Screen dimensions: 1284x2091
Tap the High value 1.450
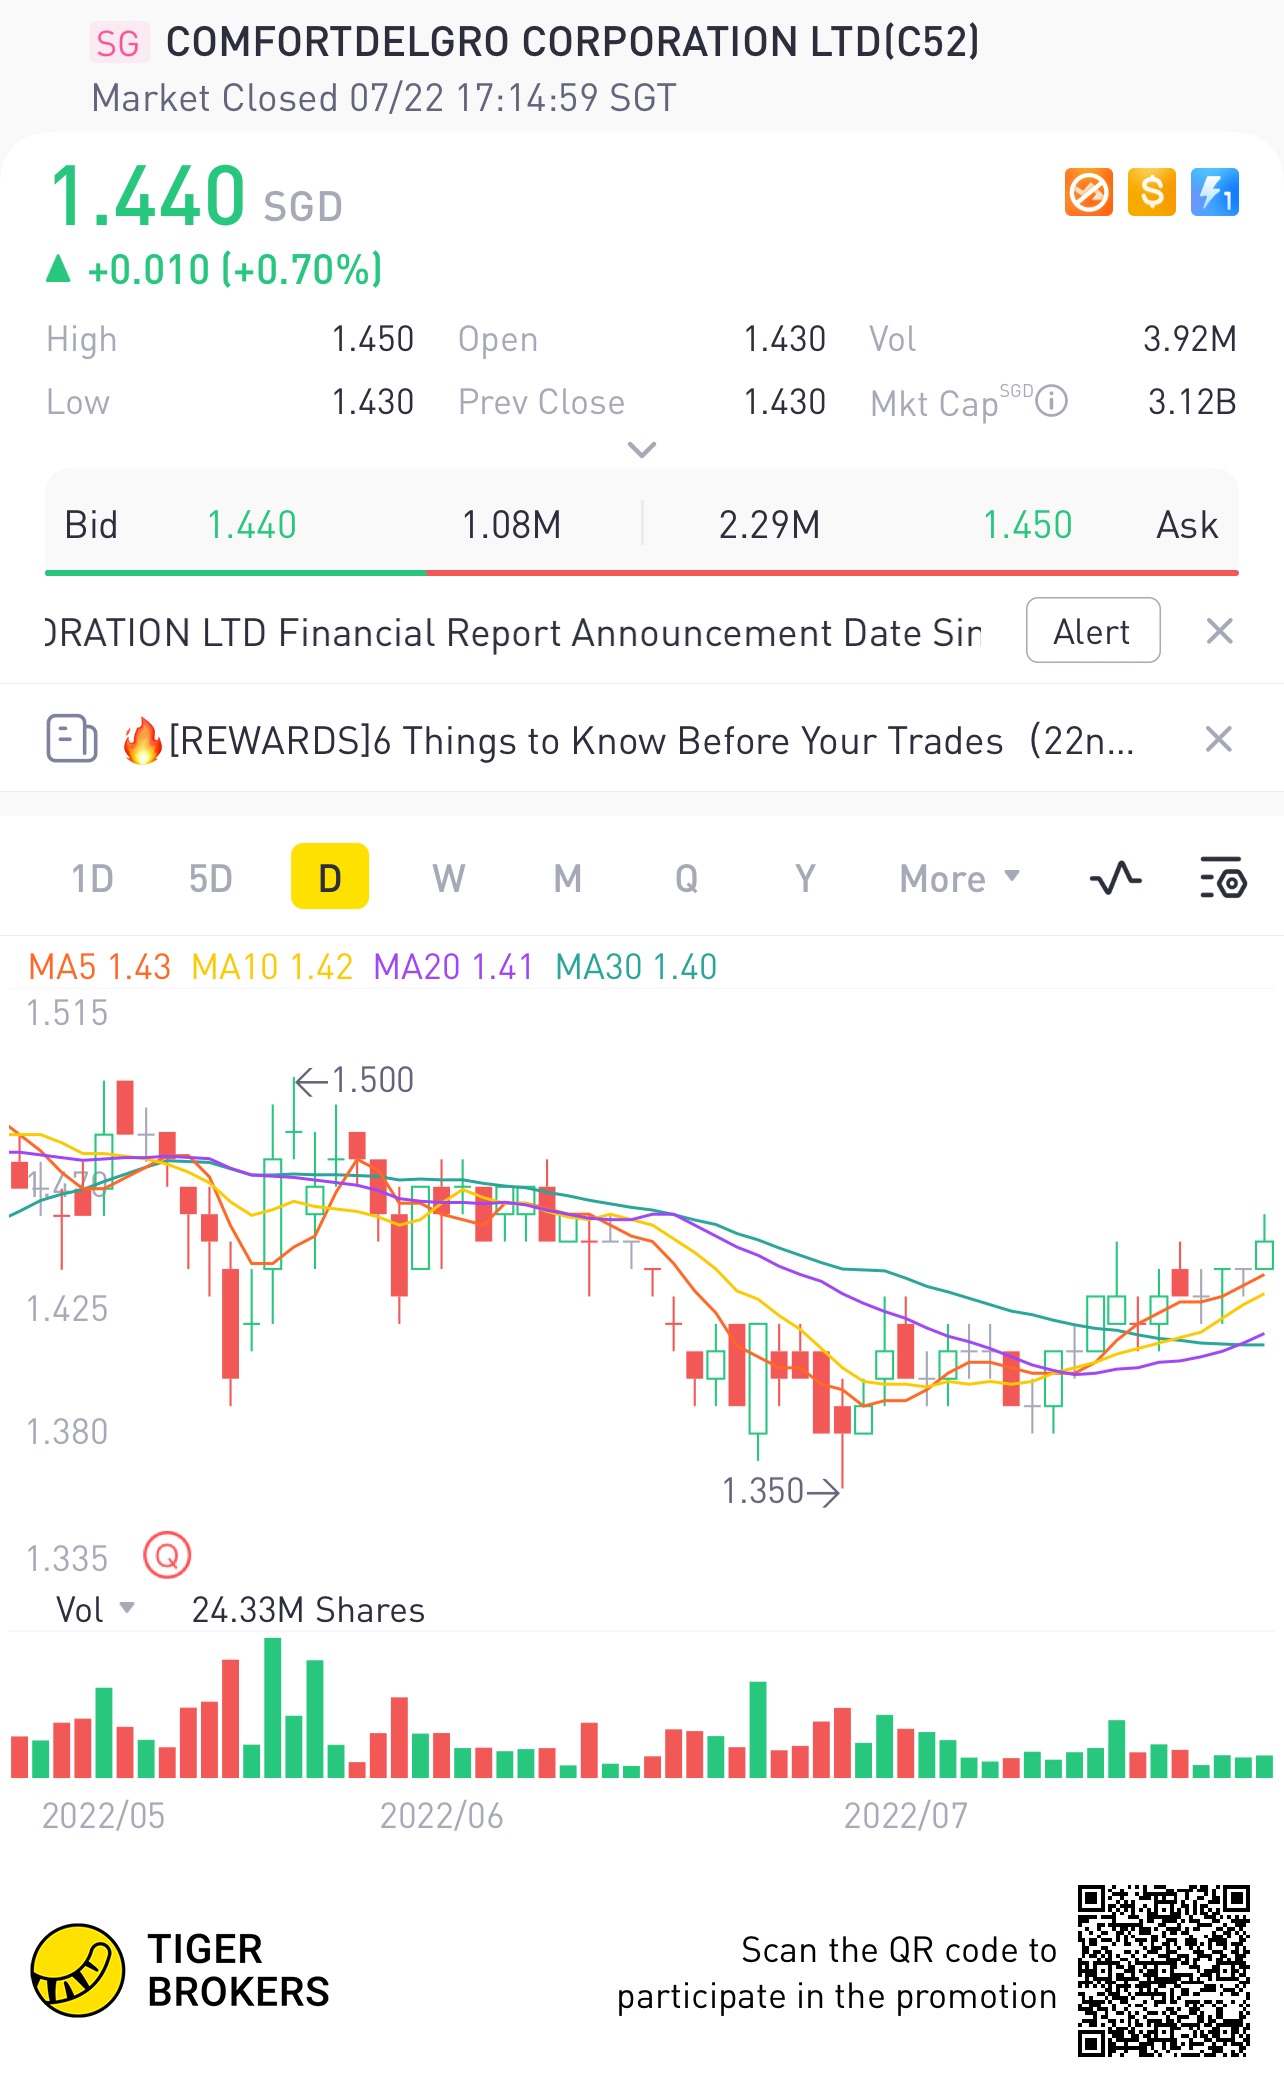coord(373,339)
